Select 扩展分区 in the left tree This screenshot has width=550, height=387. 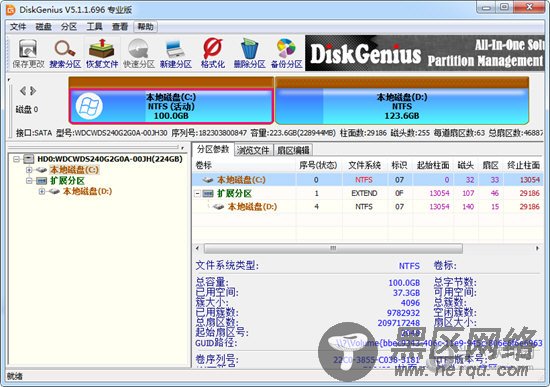click(67, 181)
